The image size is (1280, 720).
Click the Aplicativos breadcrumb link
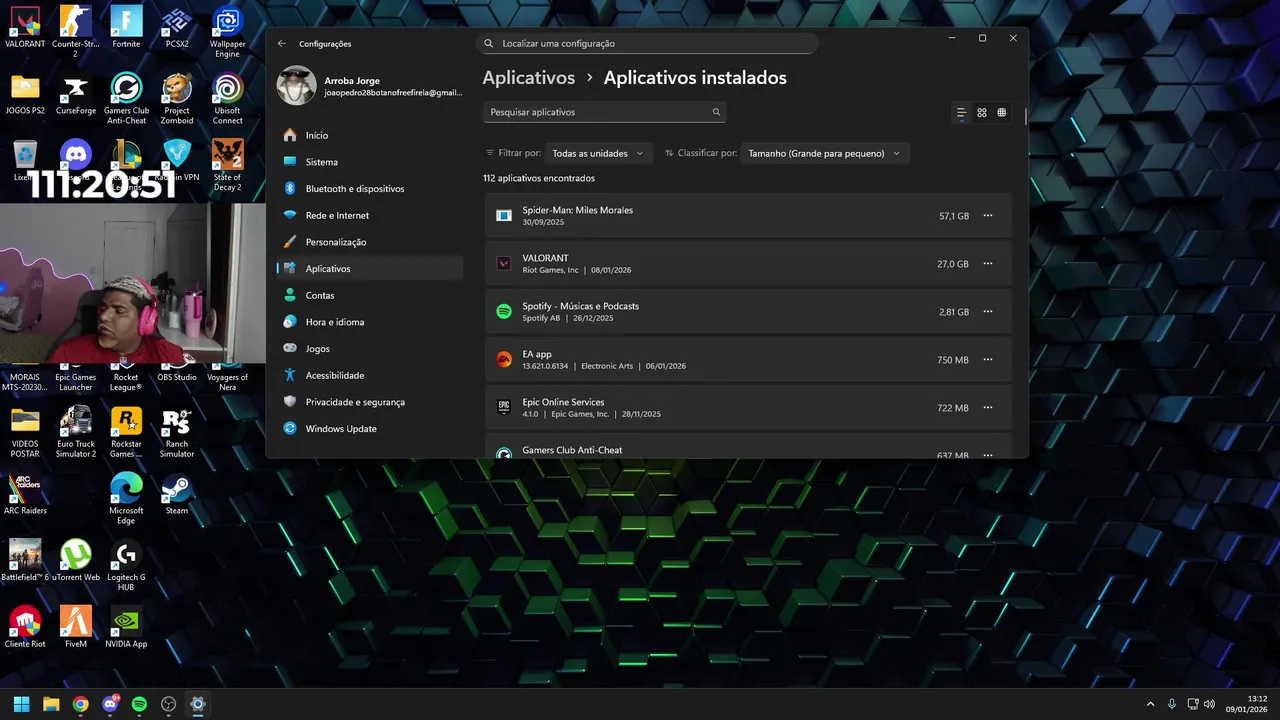[x=529, y=78]
